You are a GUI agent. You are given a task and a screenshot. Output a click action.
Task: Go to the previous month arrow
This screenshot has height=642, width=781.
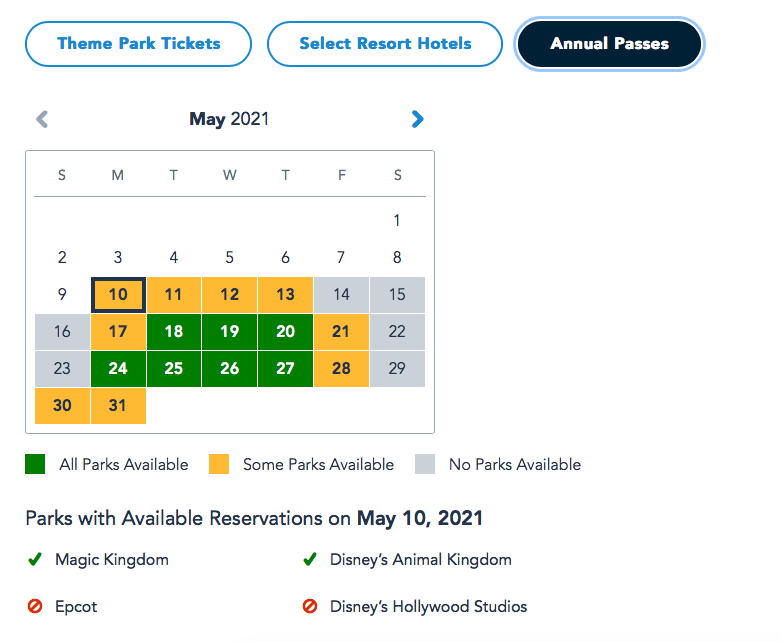pyautogui.click(x=42, y=119)
